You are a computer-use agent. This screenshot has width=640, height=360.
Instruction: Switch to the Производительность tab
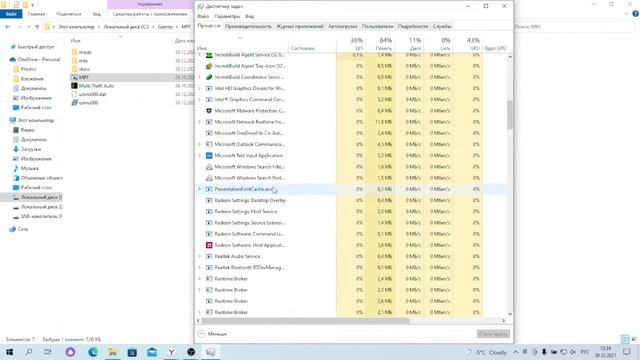(x=248, y=26)
